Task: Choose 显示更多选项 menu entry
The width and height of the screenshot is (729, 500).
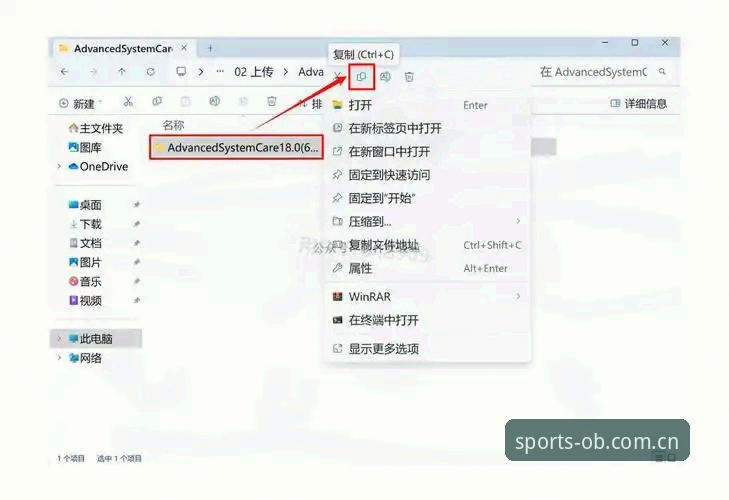Action: [427, 348]
